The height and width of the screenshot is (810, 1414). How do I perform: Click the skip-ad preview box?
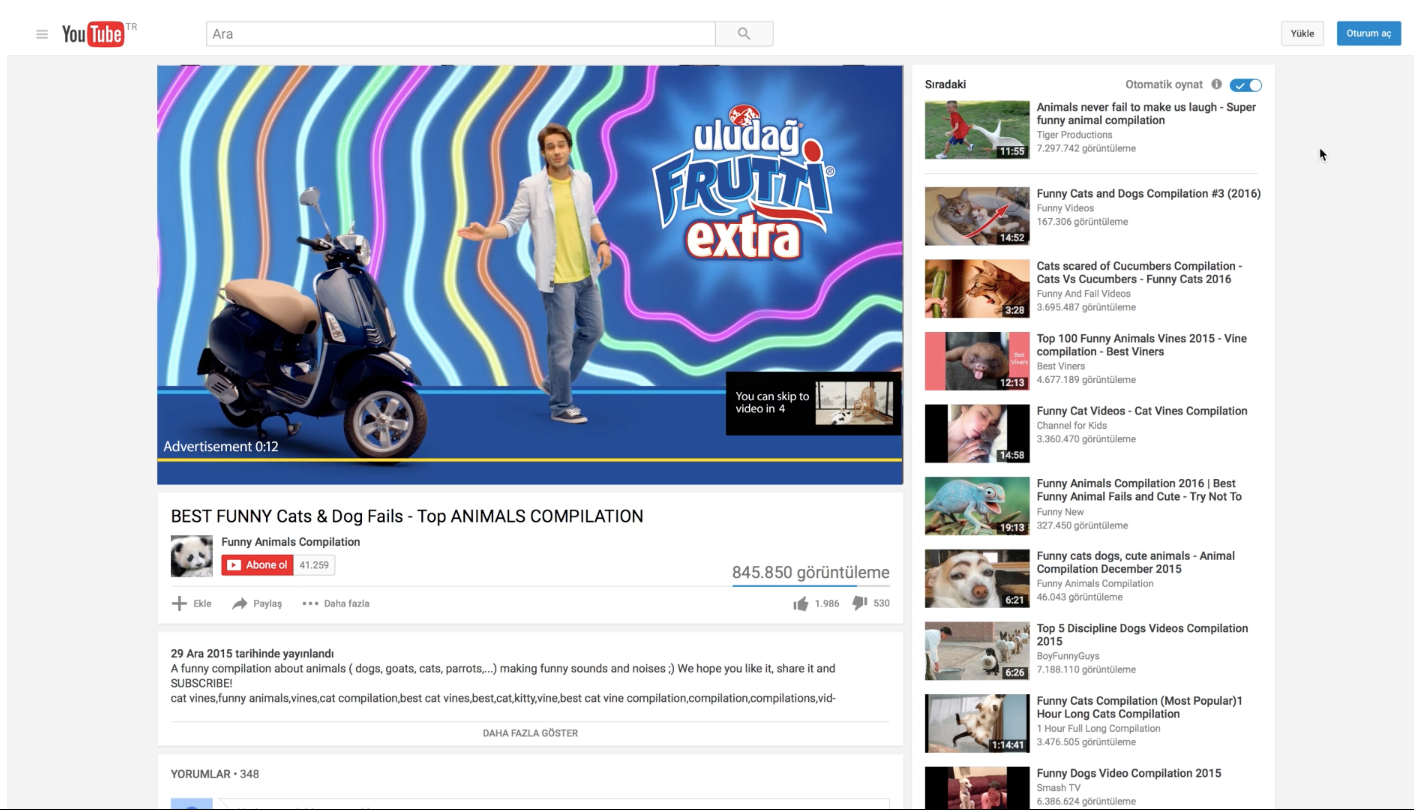point(813,403)
